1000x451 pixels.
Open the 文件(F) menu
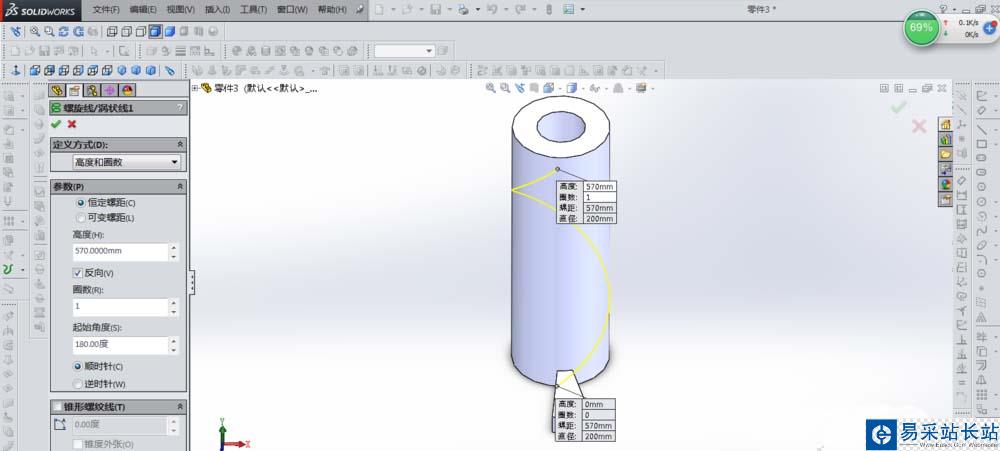pyautogui.click(x=106, y=10)
